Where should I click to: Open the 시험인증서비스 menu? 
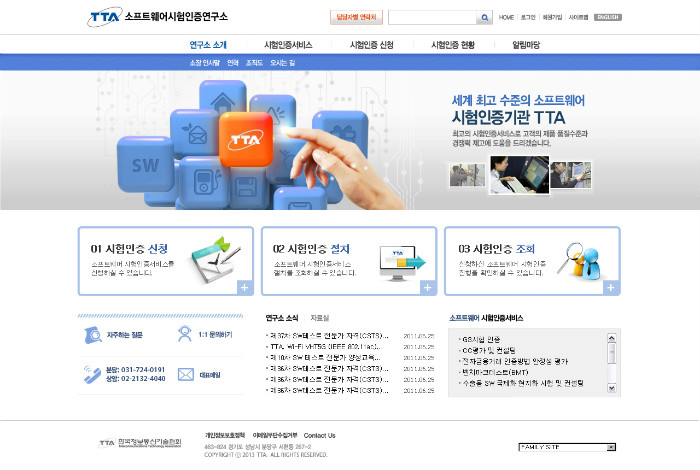click(x=288, y=45)
